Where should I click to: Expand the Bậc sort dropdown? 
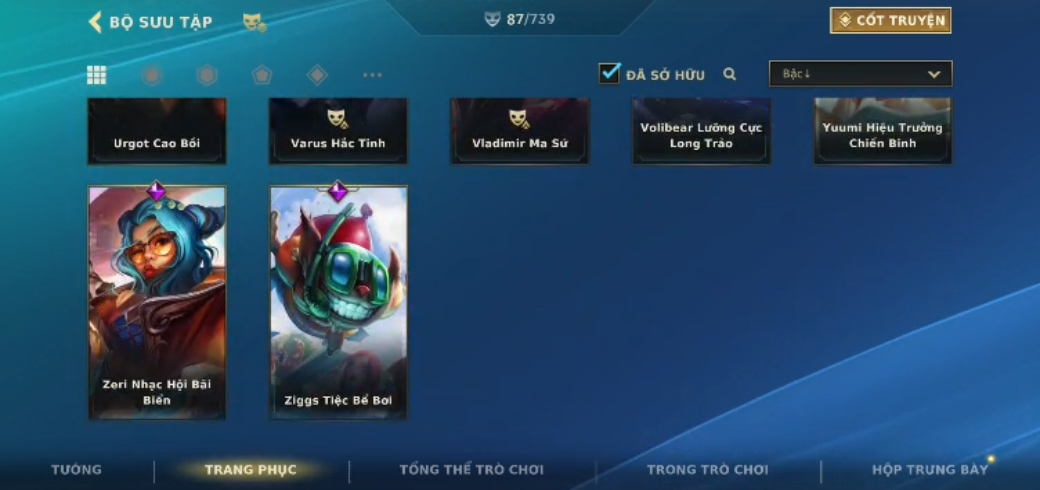point(860,74)
